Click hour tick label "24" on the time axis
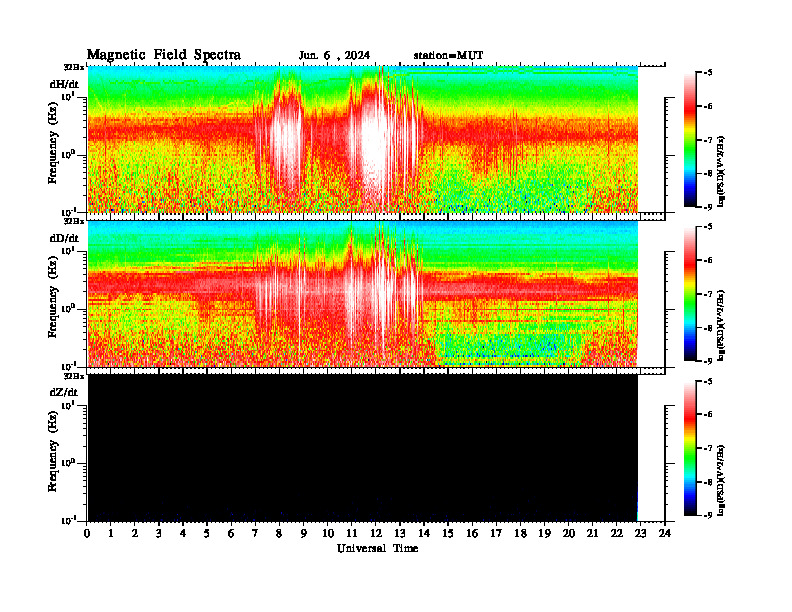This screenshot has height=612, width=792. tap(664, 534)
